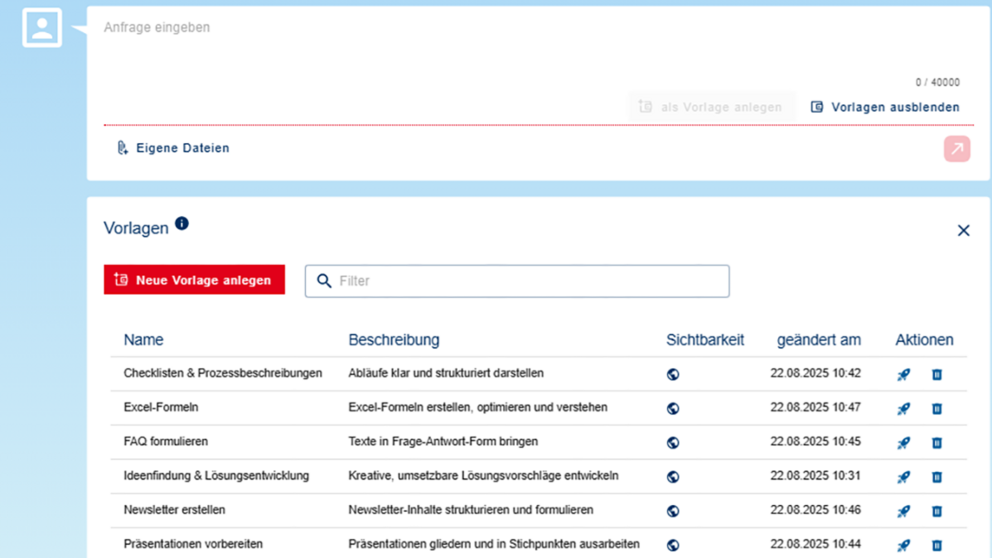Click the date 22.08.2025 10:47
The height and width of the screenshot is (558, 992).
coord(815,407)
